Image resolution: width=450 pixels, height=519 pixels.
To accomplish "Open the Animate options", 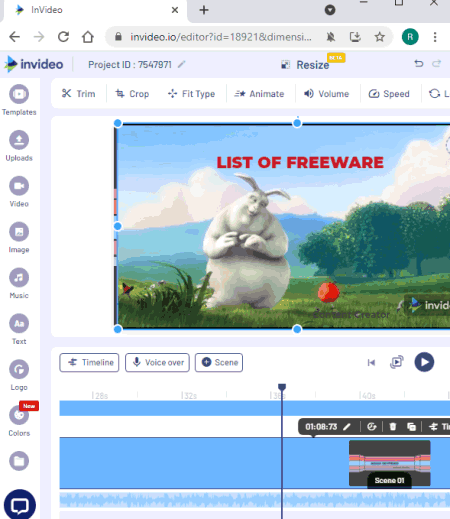I will click(259, 94).
